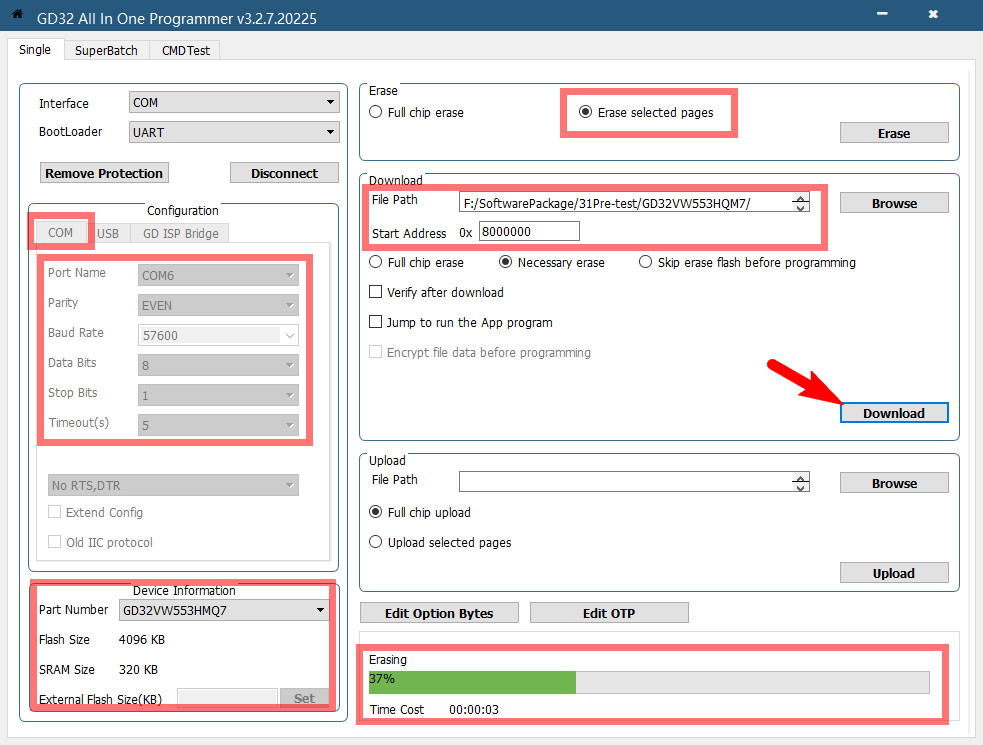983x745 pixels.
Task: Close the programmer window
Action: 932,15
